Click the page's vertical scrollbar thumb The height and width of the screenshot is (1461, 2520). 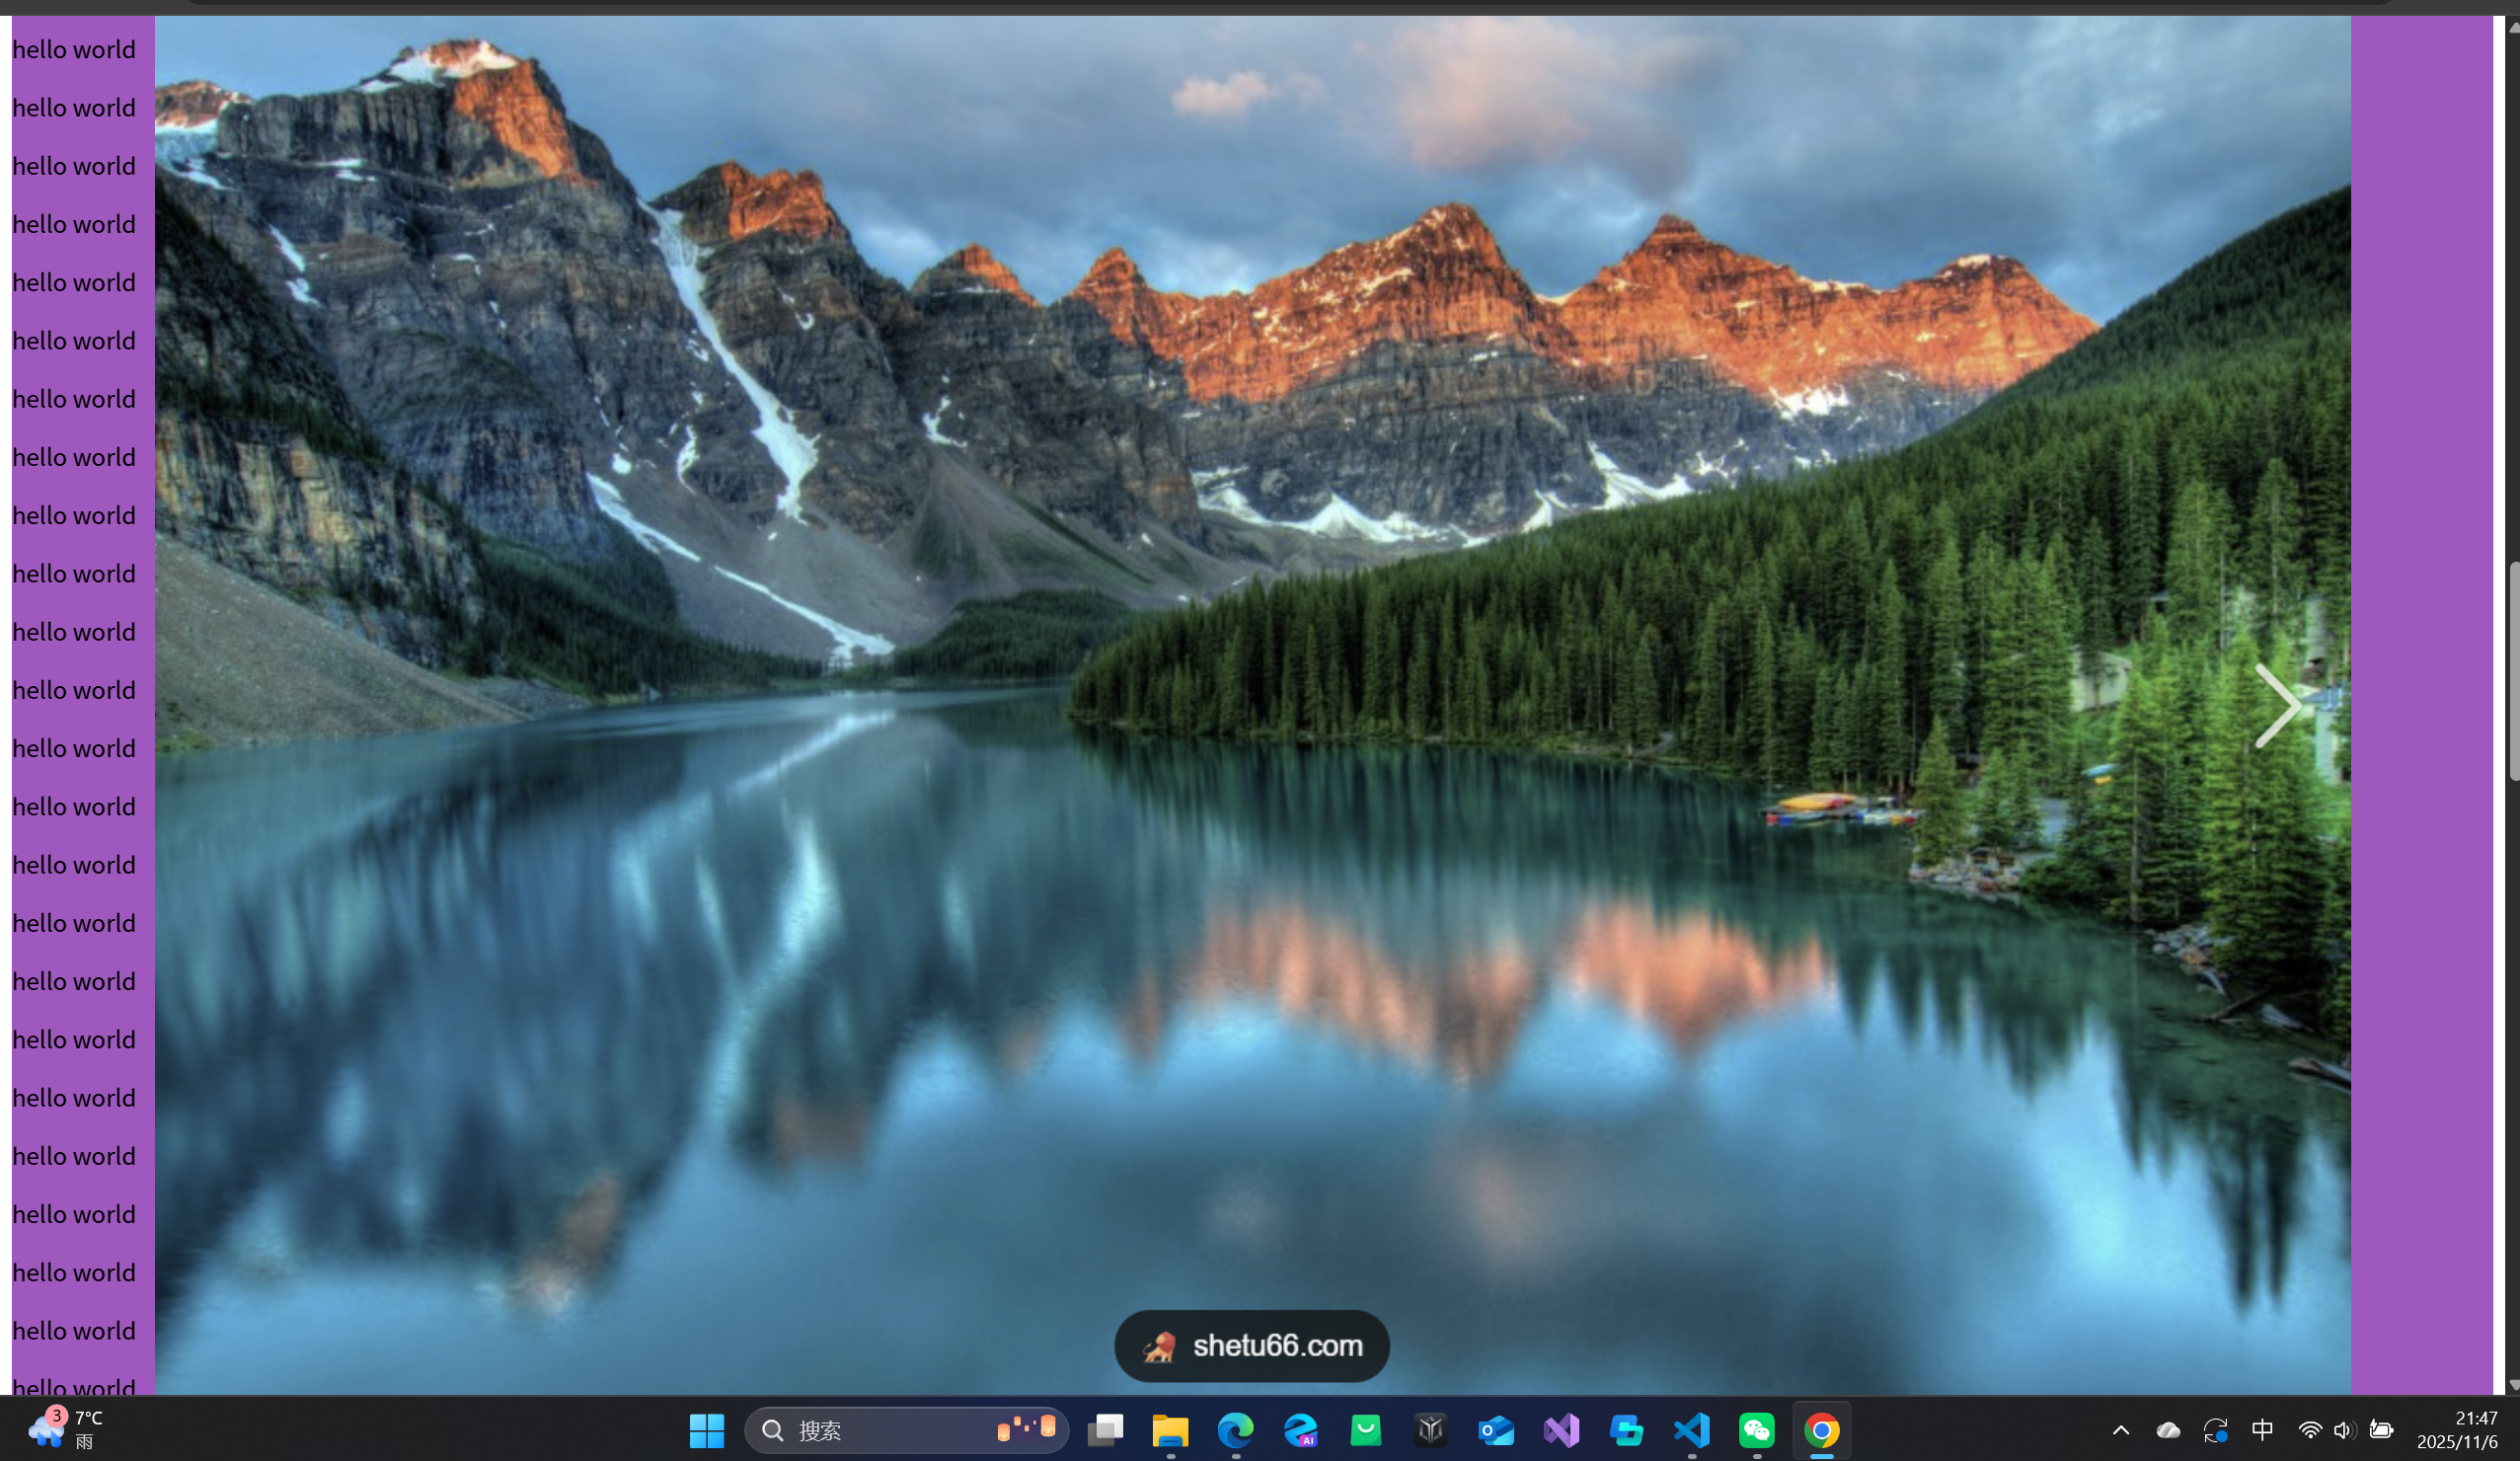[x=2513, y=670]
